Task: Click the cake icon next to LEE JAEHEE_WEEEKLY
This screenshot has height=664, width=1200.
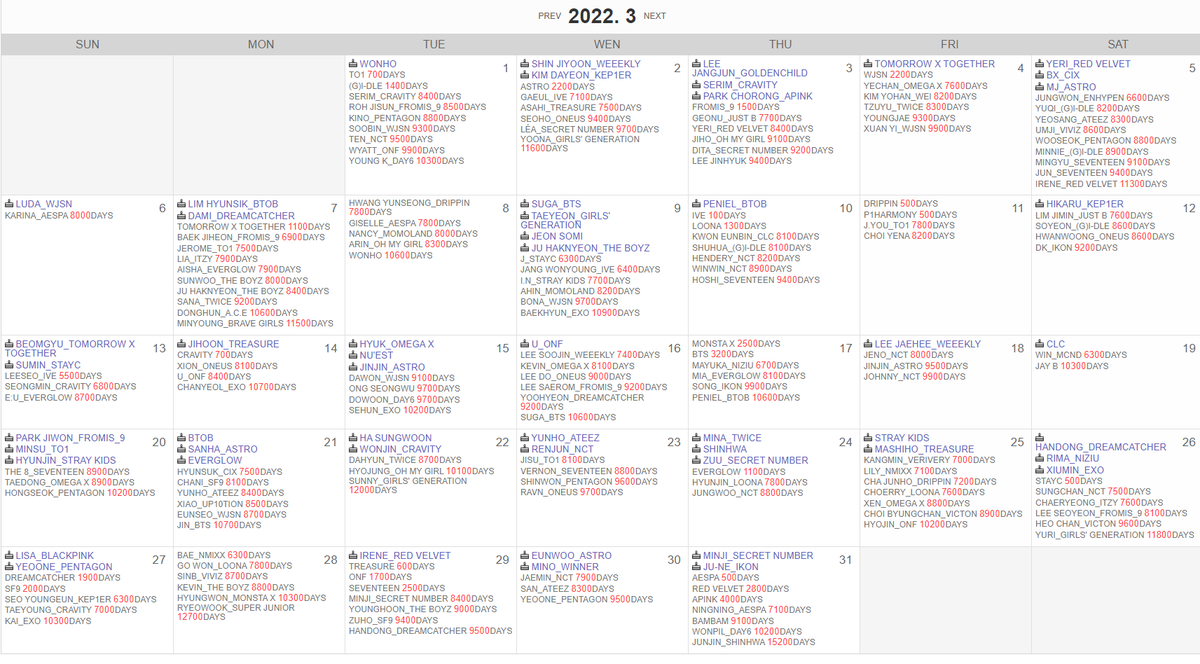Action: pos(869,344)
